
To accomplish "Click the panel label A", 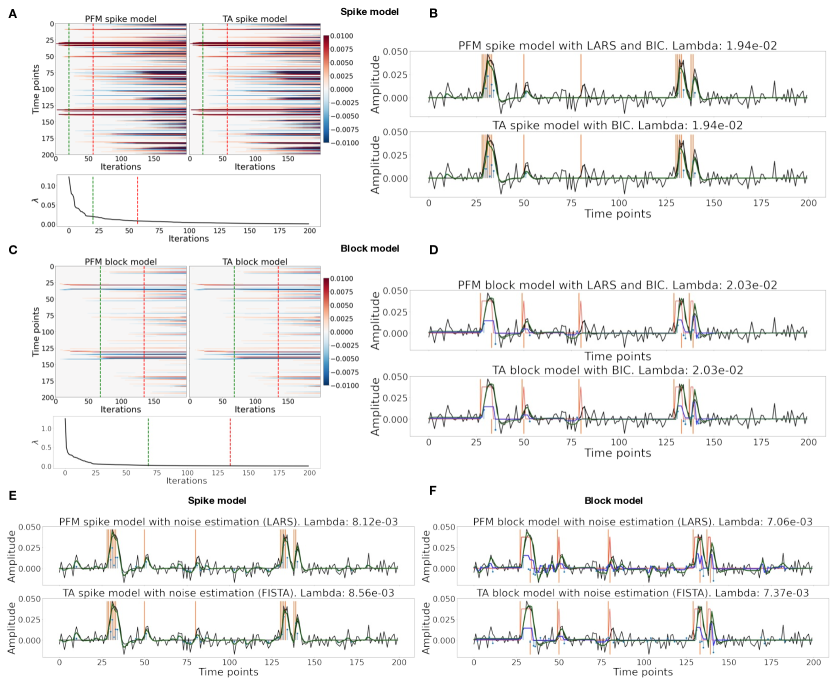I will pyautogui.click(x=13, y=14).
